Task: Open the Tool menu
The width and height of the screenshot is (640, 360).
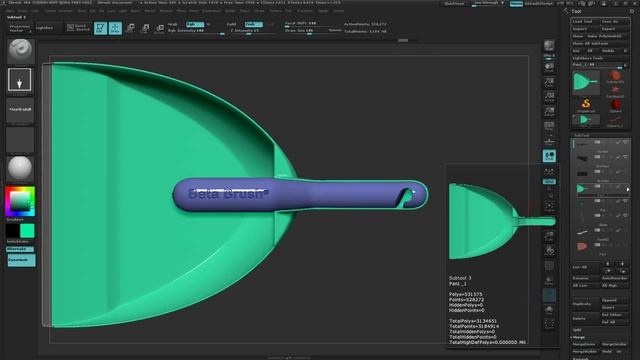Action: (289, 11)
